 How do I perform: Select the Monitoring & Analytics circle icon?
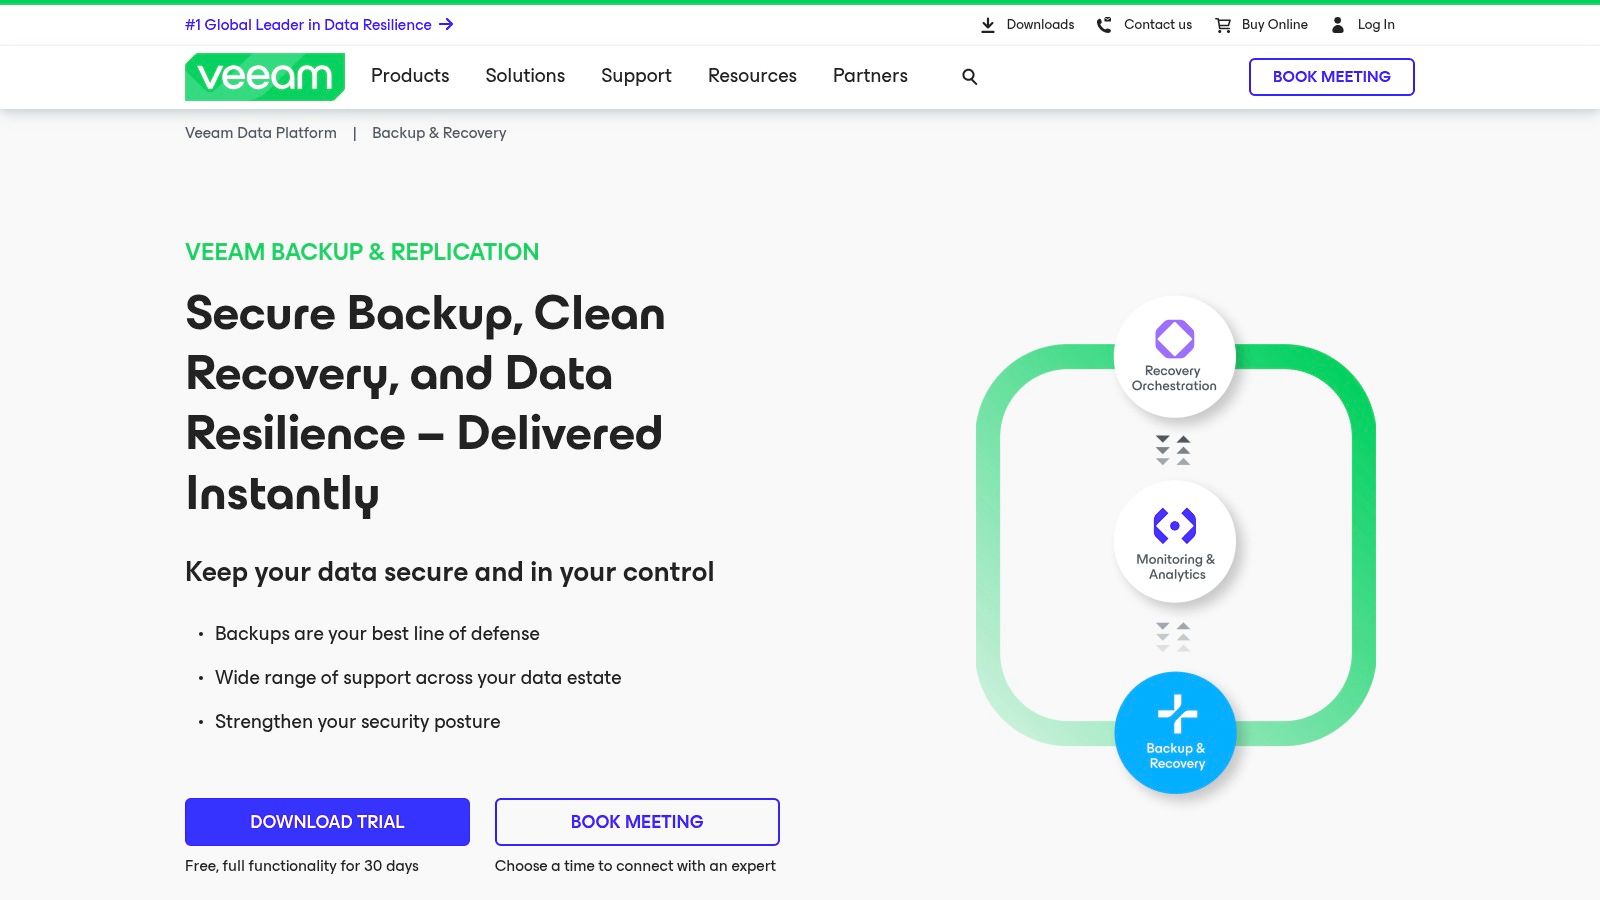coord(1175,542)
